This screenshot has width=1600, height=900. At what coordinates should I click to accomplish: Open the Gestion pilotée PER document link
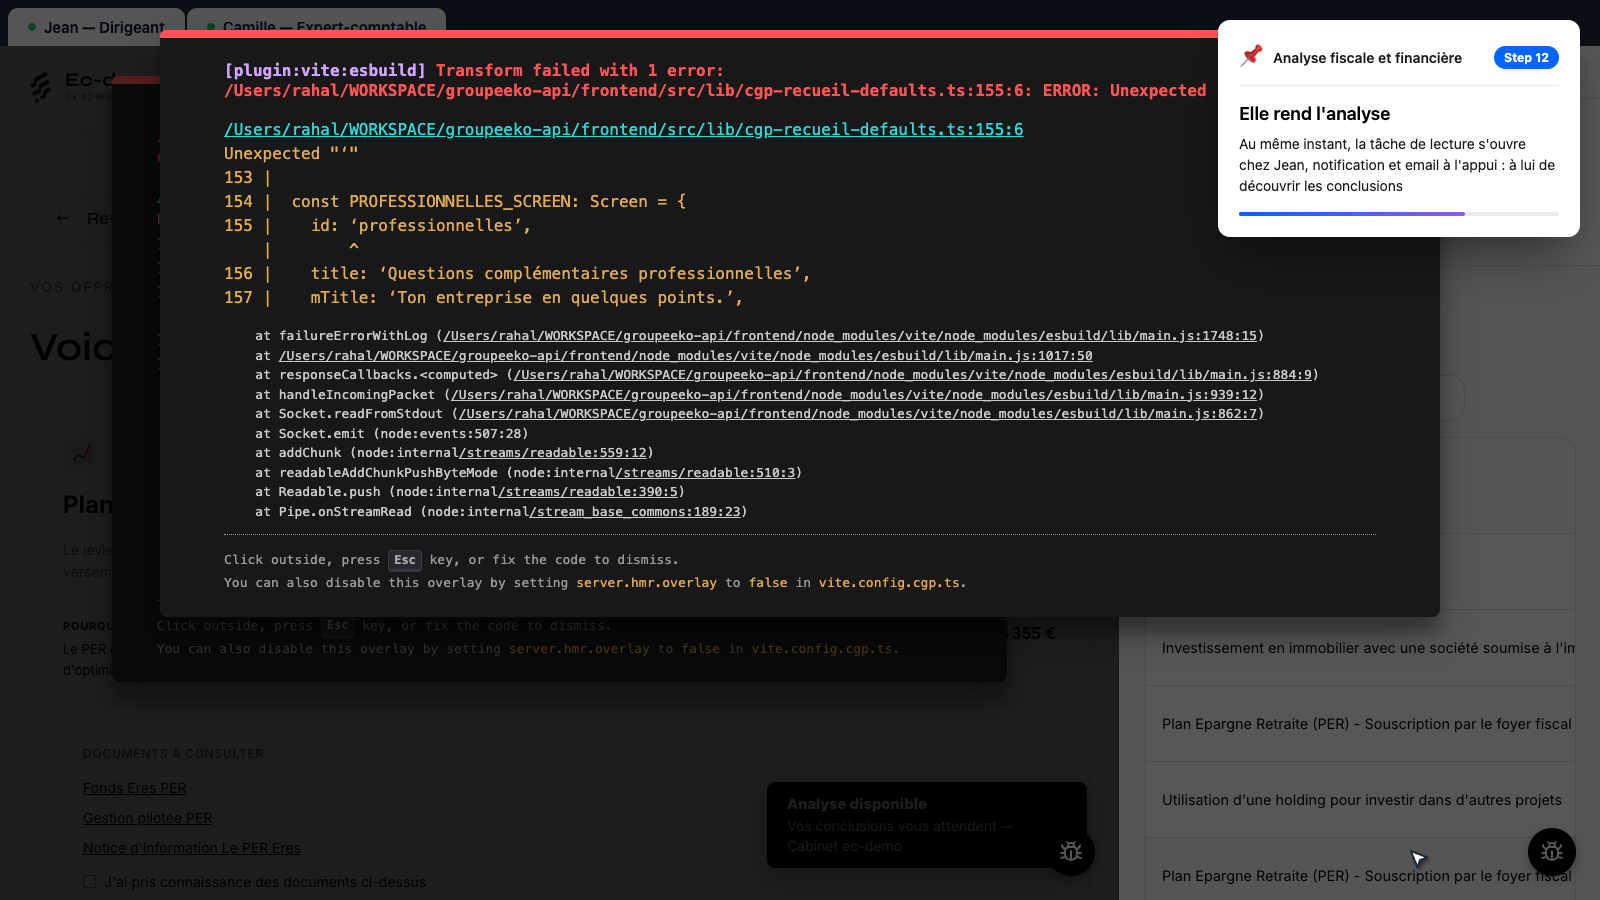click(148, 818)
